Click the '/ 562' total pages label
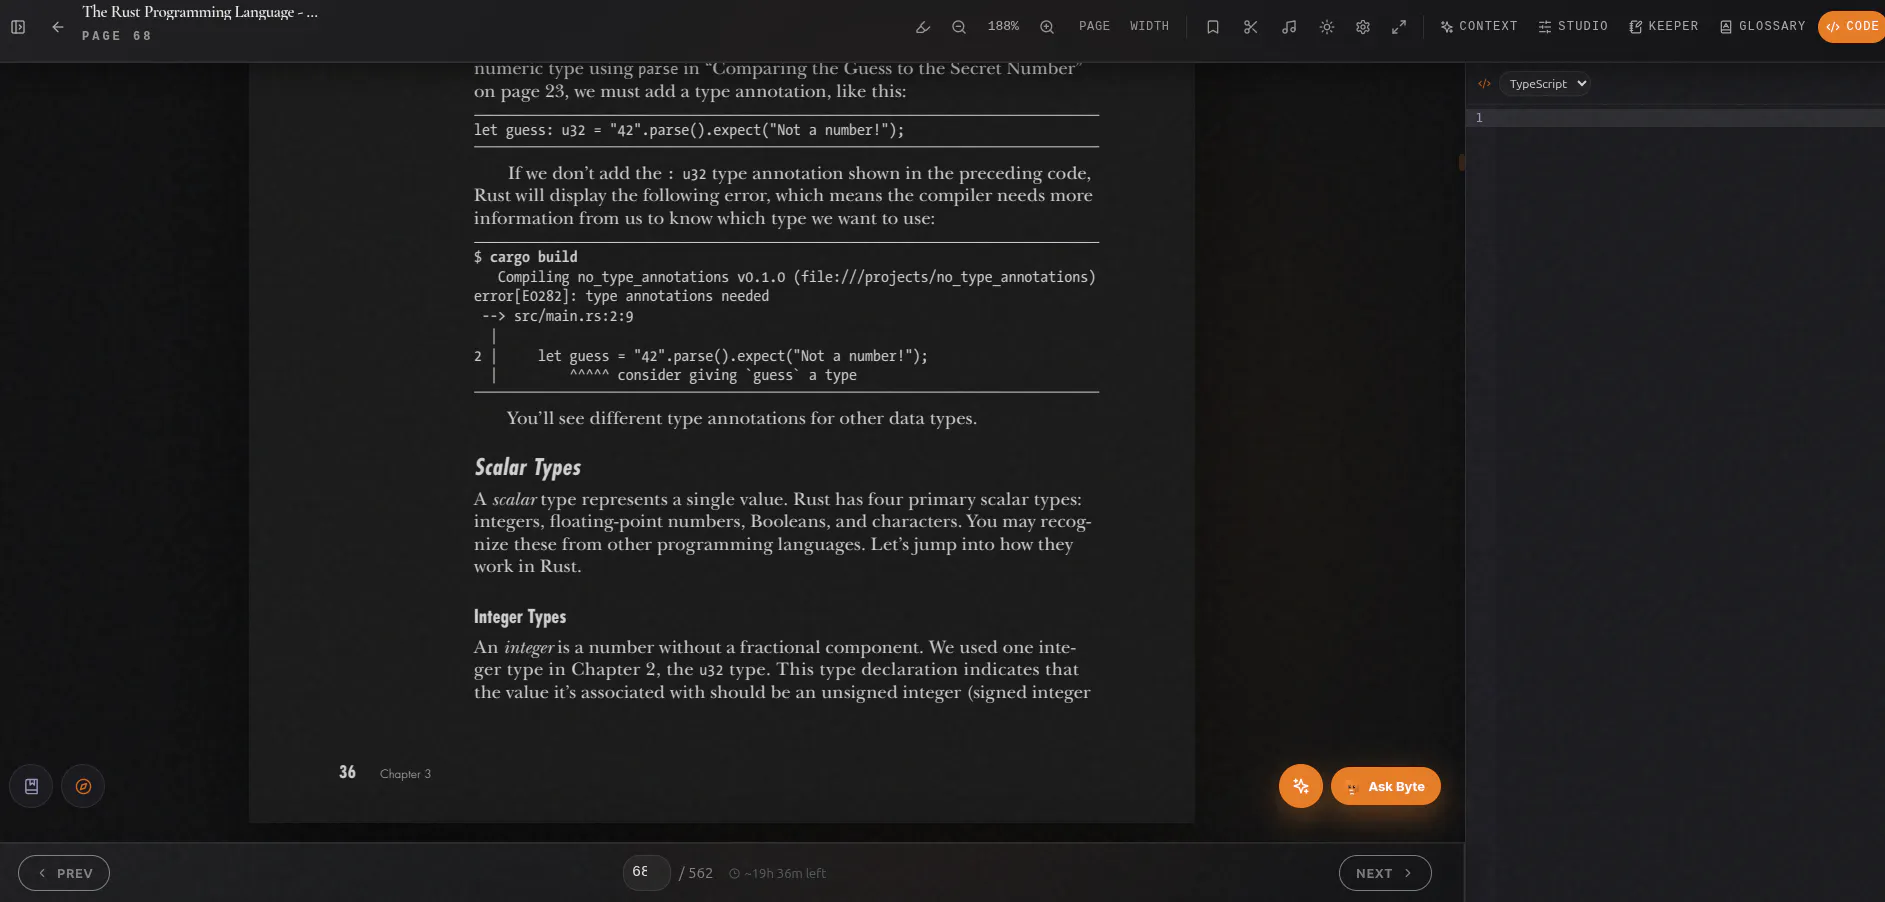This screenshot has width=1885, height=902. click(696, 873)
